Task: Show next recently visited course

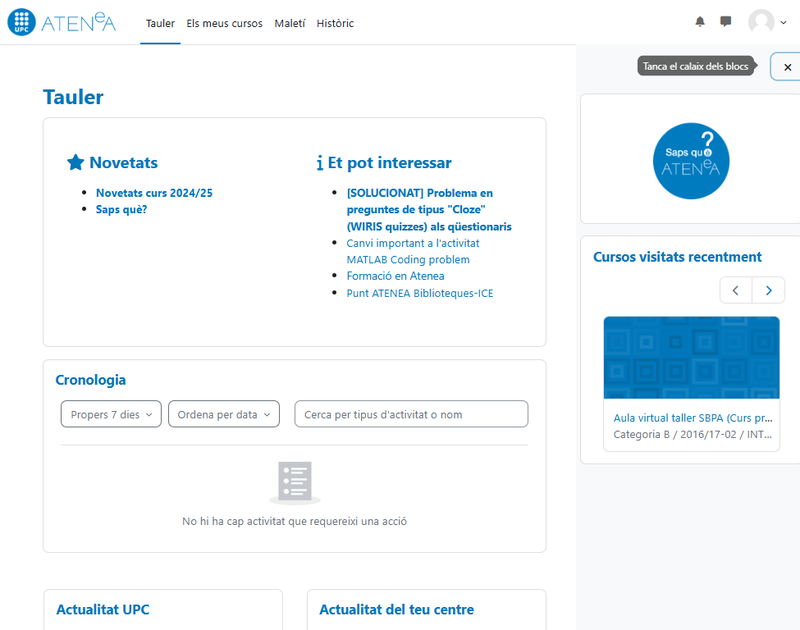Action: coord(768,291)
